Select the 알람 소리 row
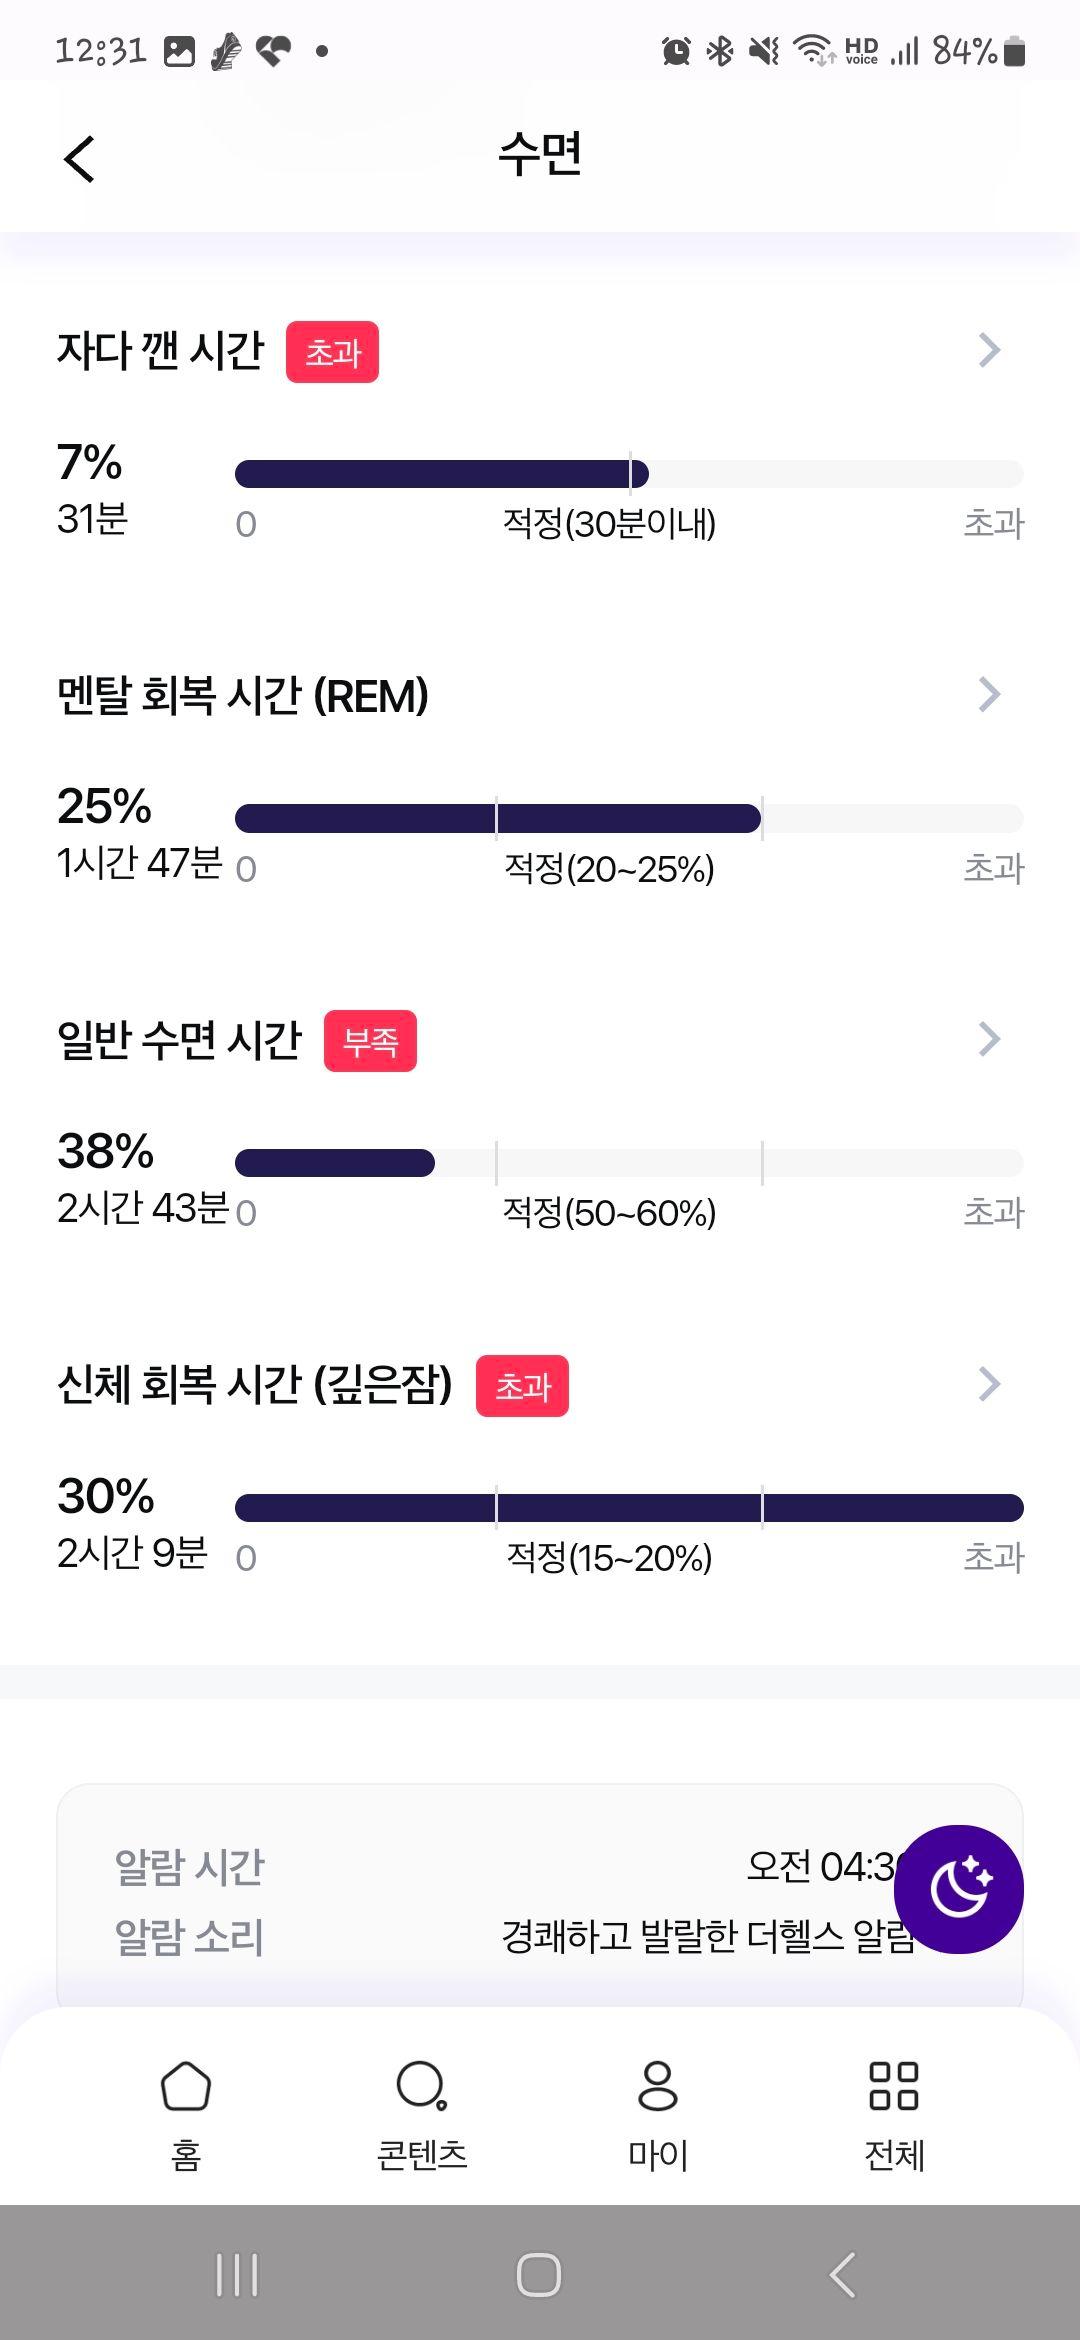Viewport: 1080px width, 2340px height. [539, 1936]
